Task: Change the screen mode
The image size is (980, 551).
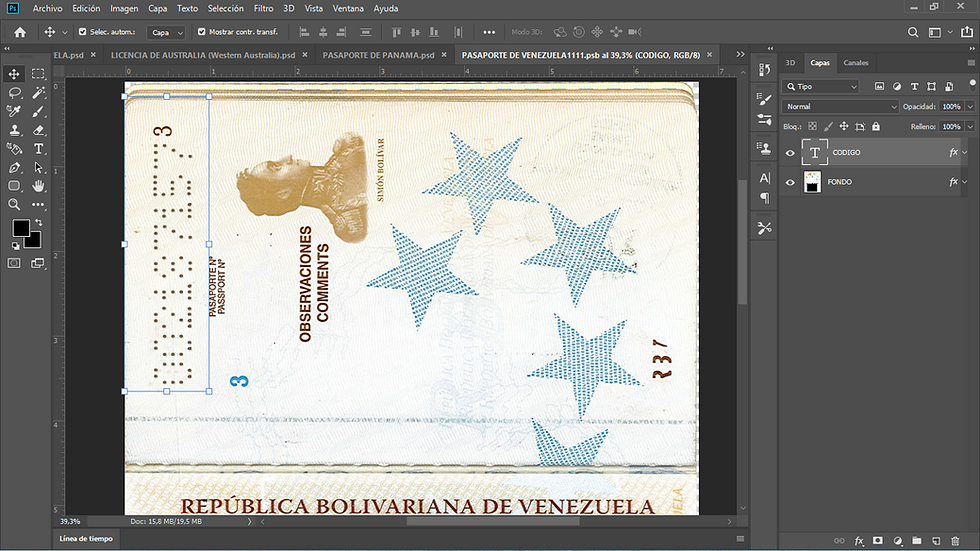Action: point(38,263)
